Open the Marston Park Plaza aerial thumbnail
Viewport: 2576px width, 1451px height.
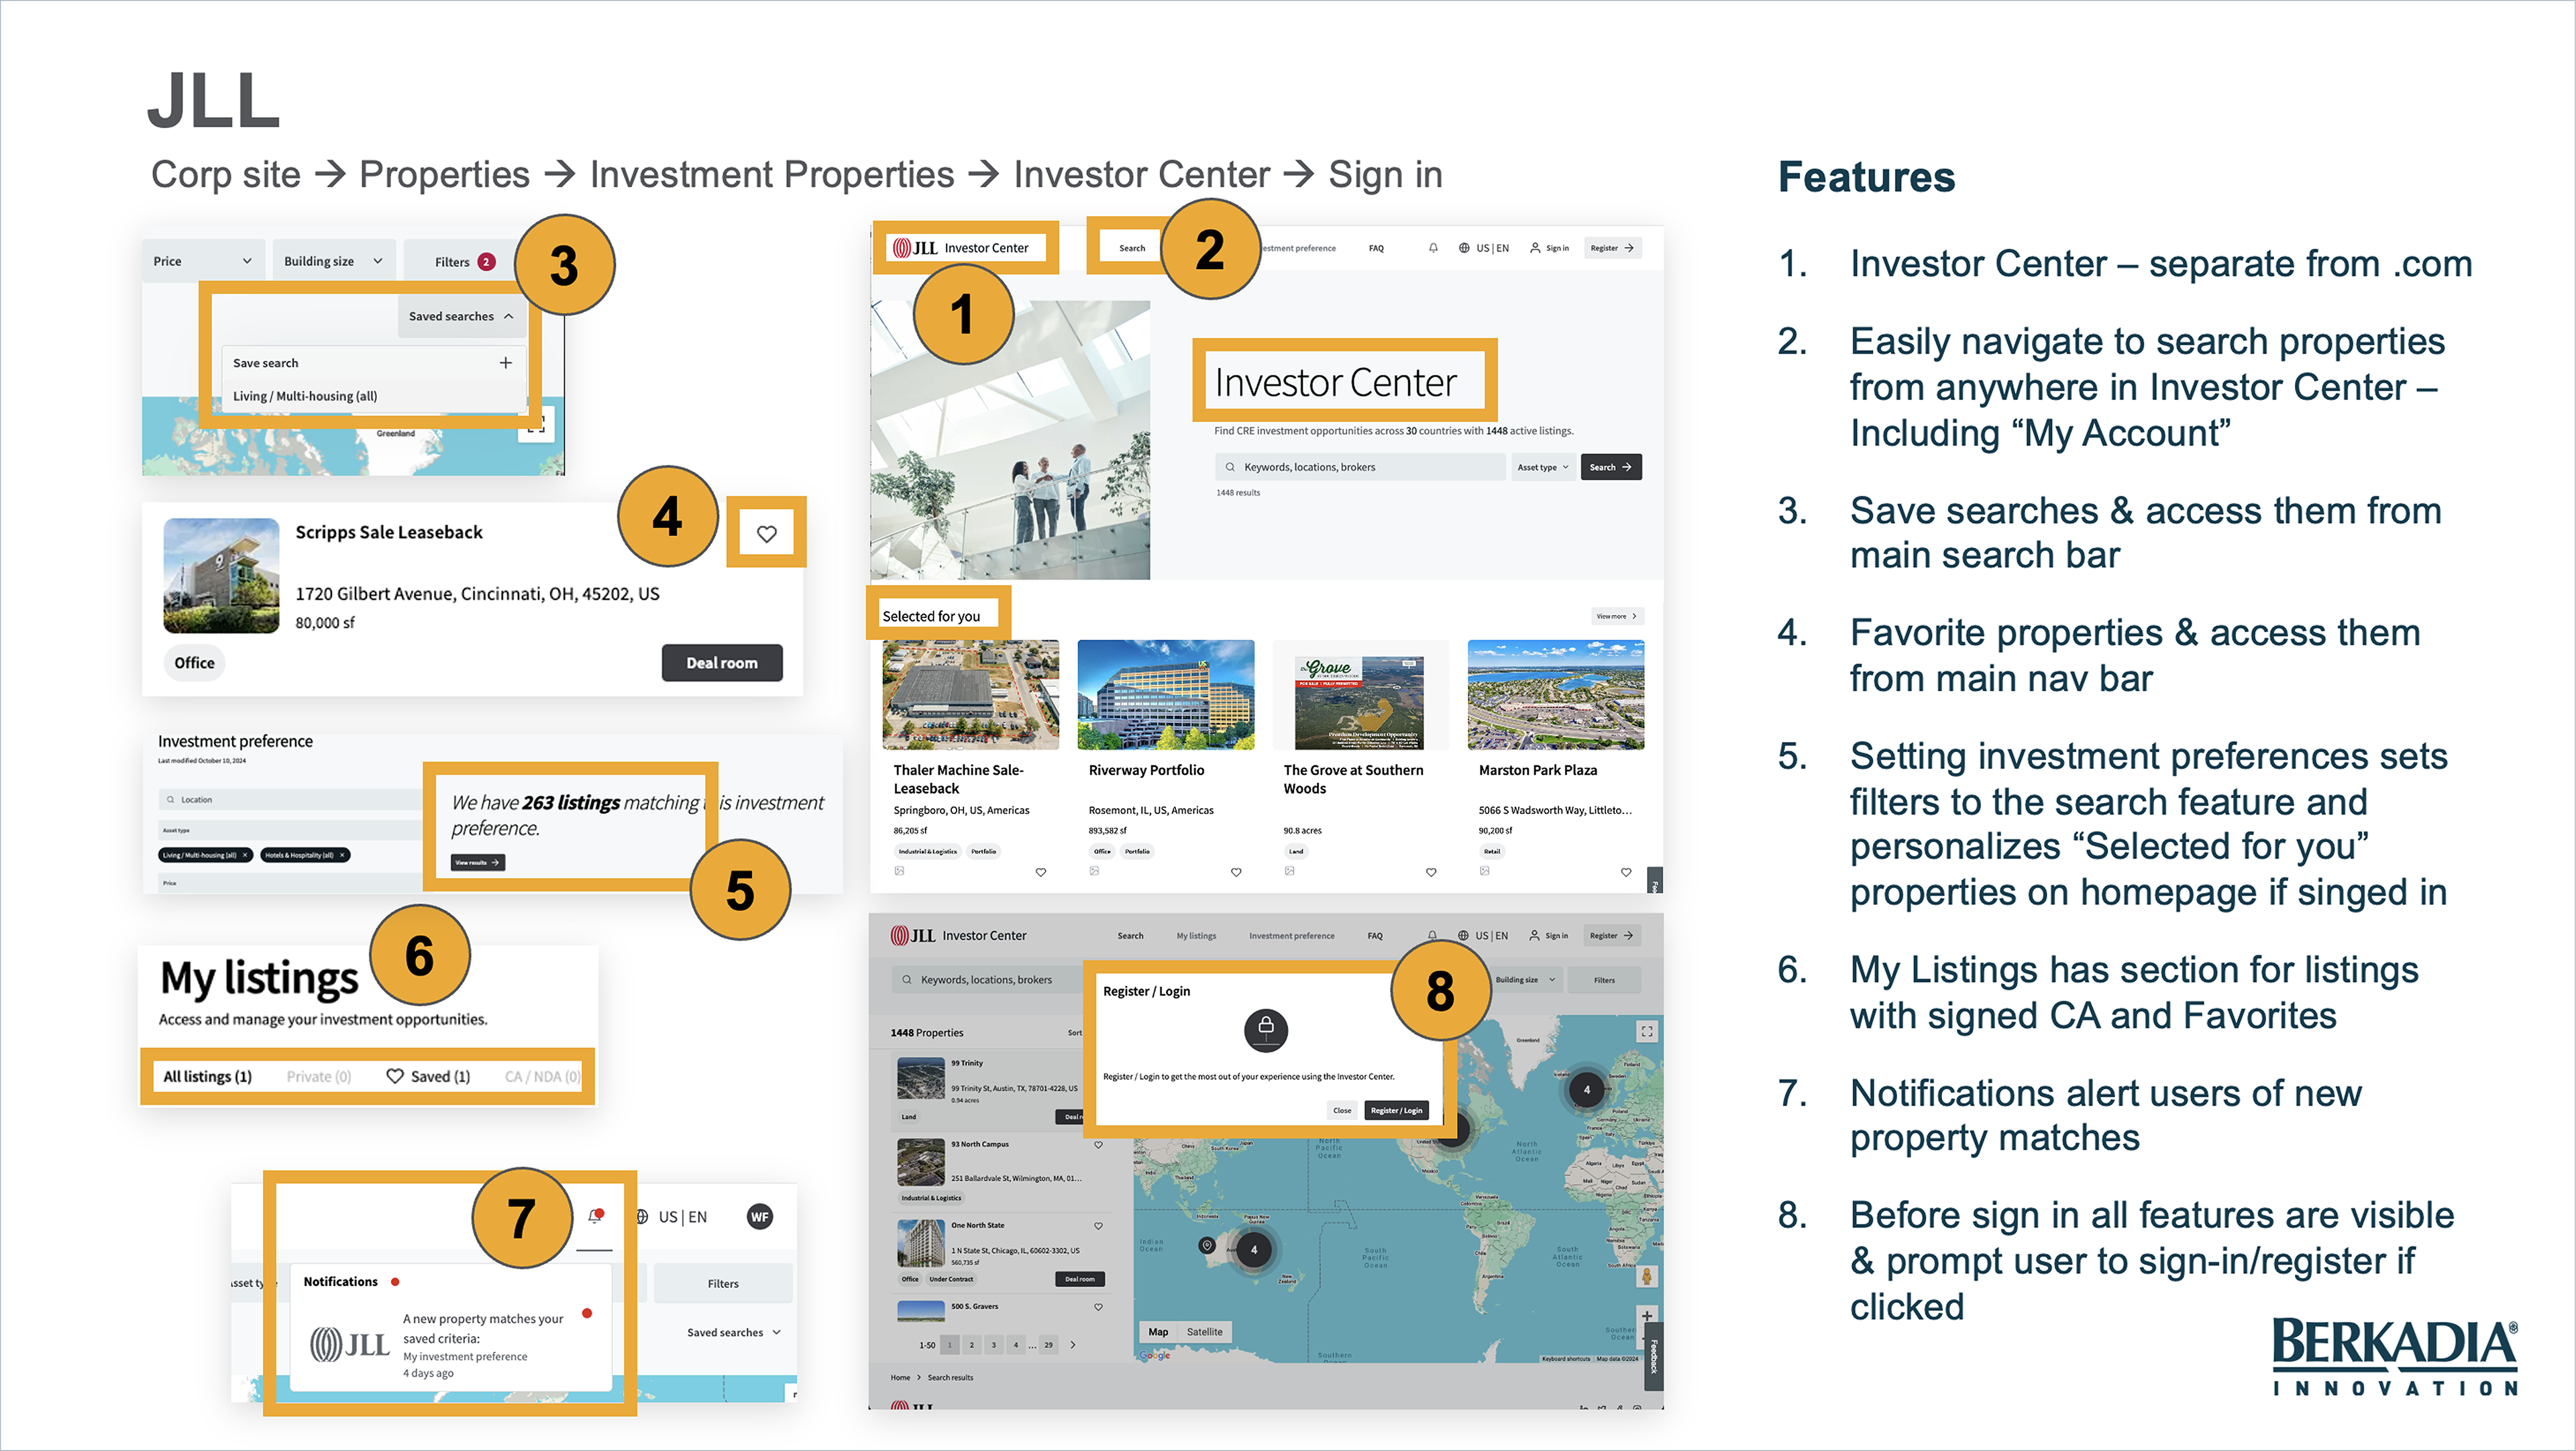click(x=1555, y=695)
